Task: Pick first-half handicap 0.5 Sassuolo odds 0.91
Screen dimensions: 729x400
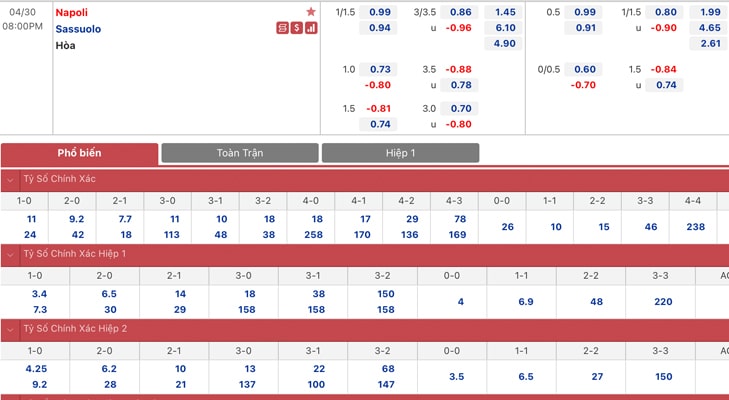Action: point(583,28)
